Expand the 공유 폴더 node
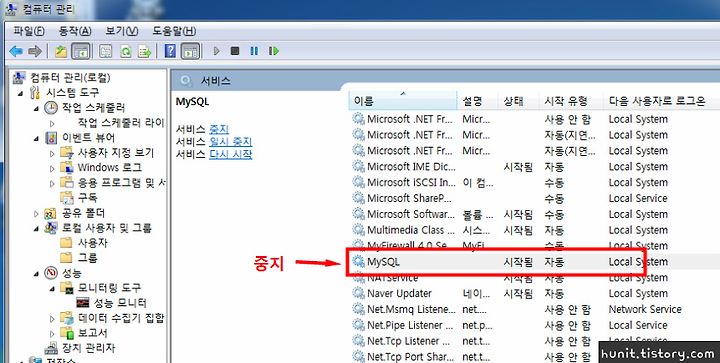Screen dimensions: 720x363 pos(36,213)
